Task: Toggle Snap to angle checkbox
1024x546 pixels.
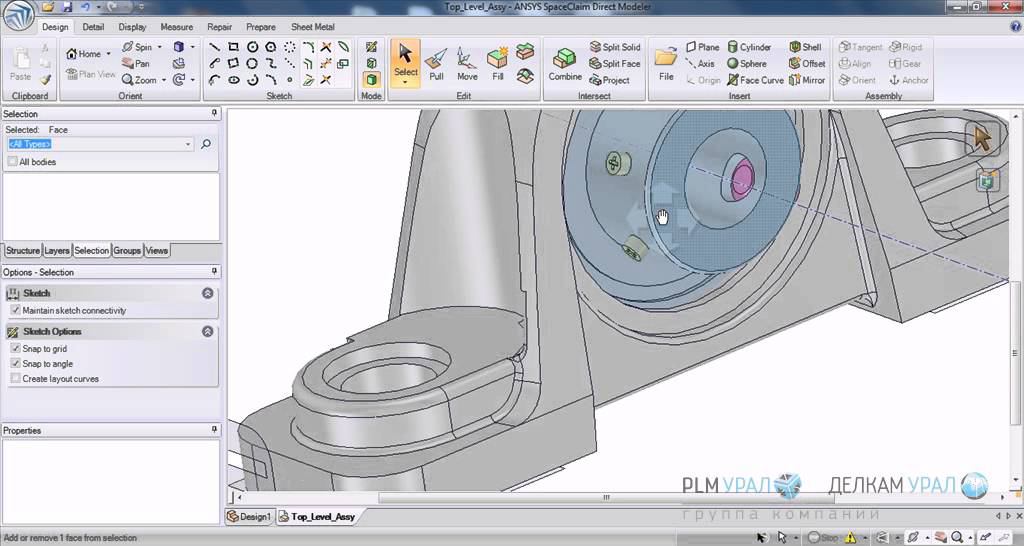Action: [x=16, y=363]
